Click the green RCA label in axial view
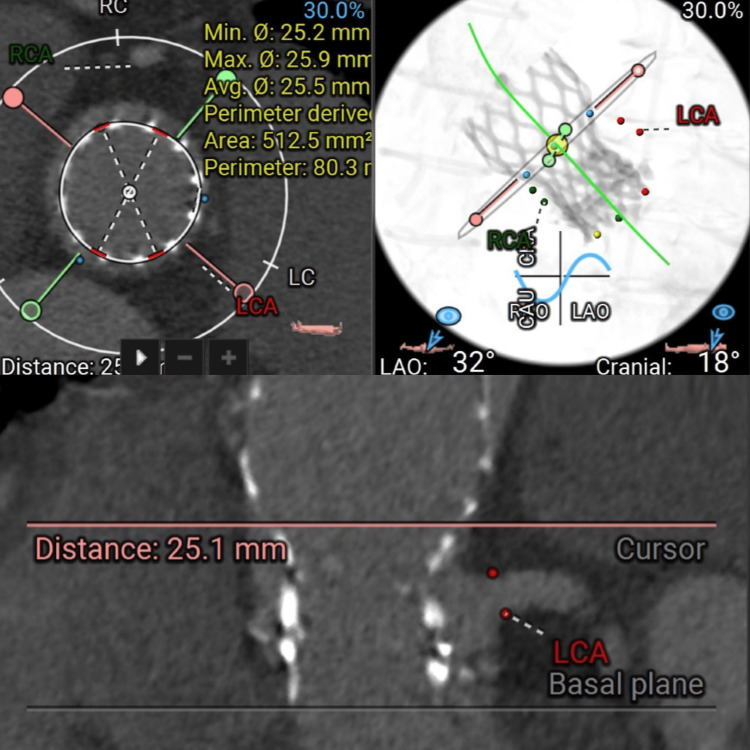 pos(31,54)
